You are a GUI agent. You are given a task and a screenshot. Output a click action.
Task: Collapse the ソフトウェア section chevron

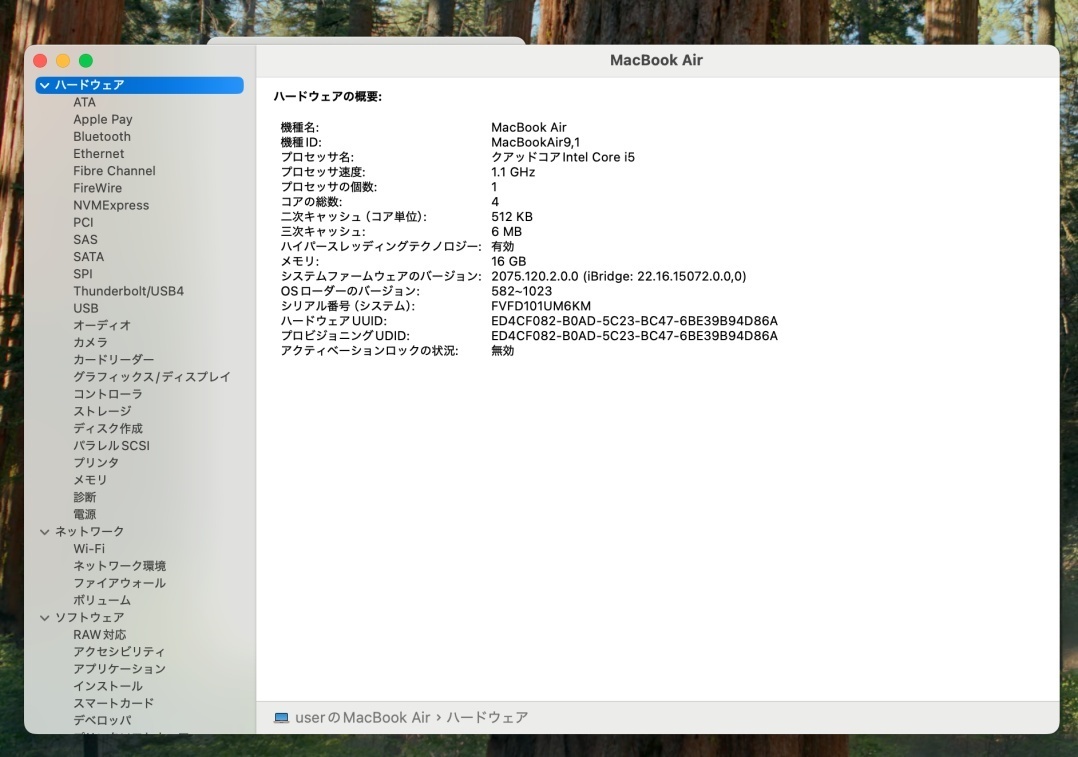pyautogui.click(x=45, y=617)
